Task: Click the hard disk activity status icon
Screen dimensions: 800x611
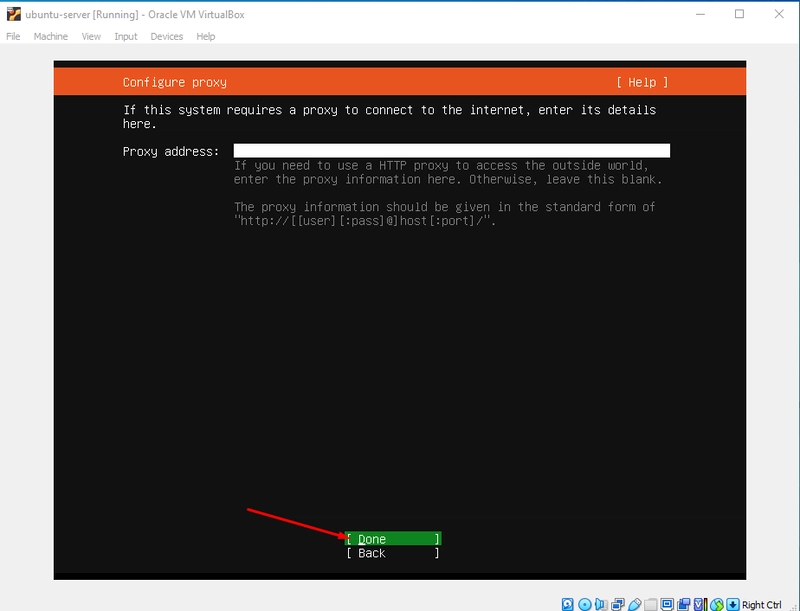Action: tap(567, 605)
